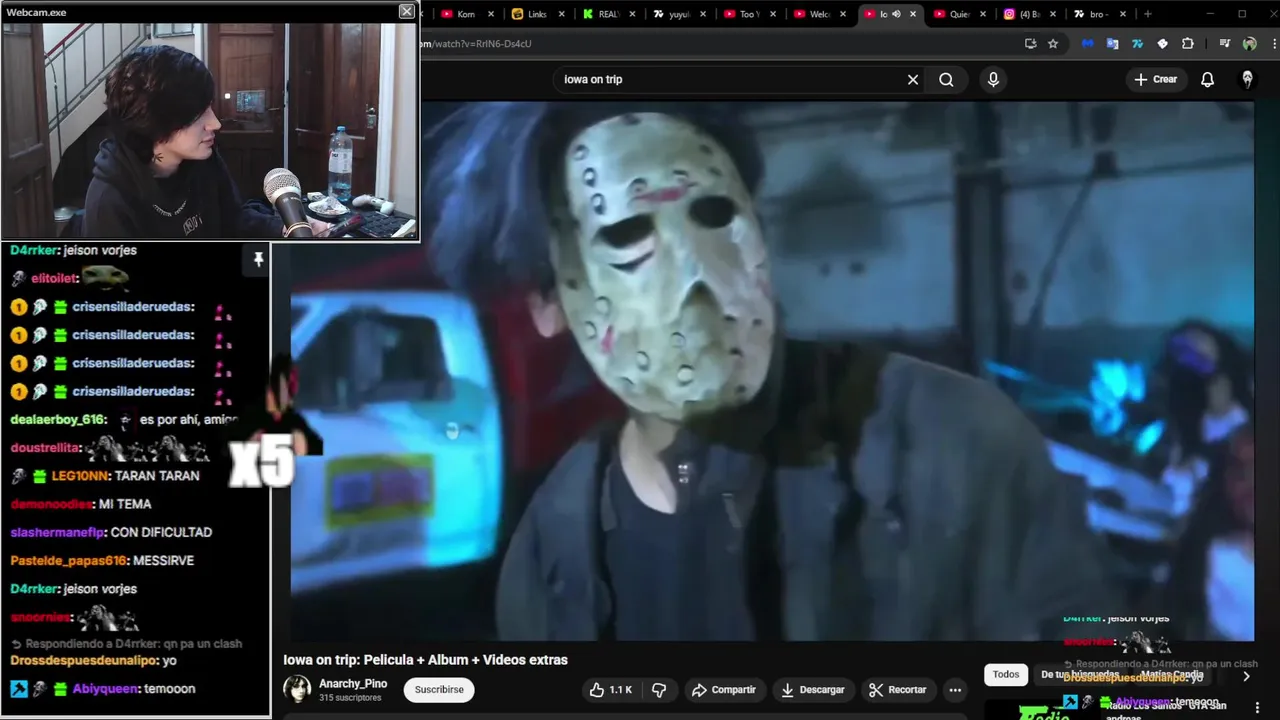Minimize the browser window

[1211, 14]
